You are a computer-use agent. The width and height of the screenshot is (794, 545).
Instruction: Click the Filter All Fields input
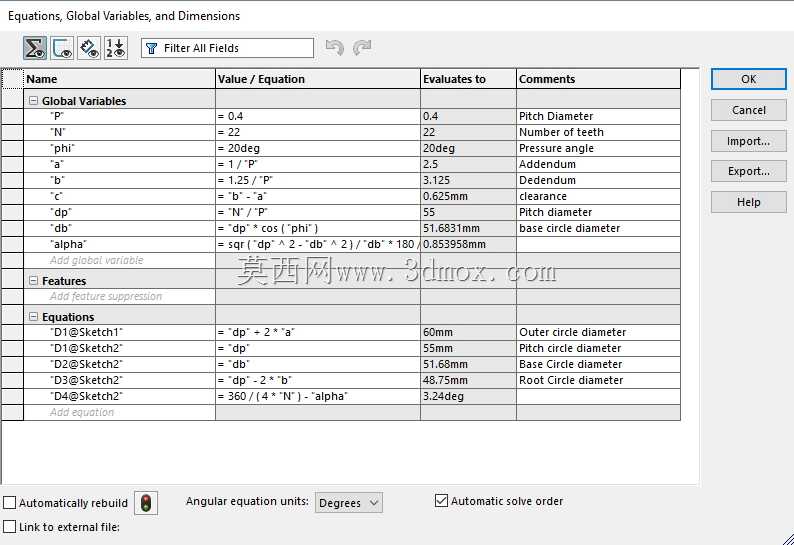coord(227,48)
